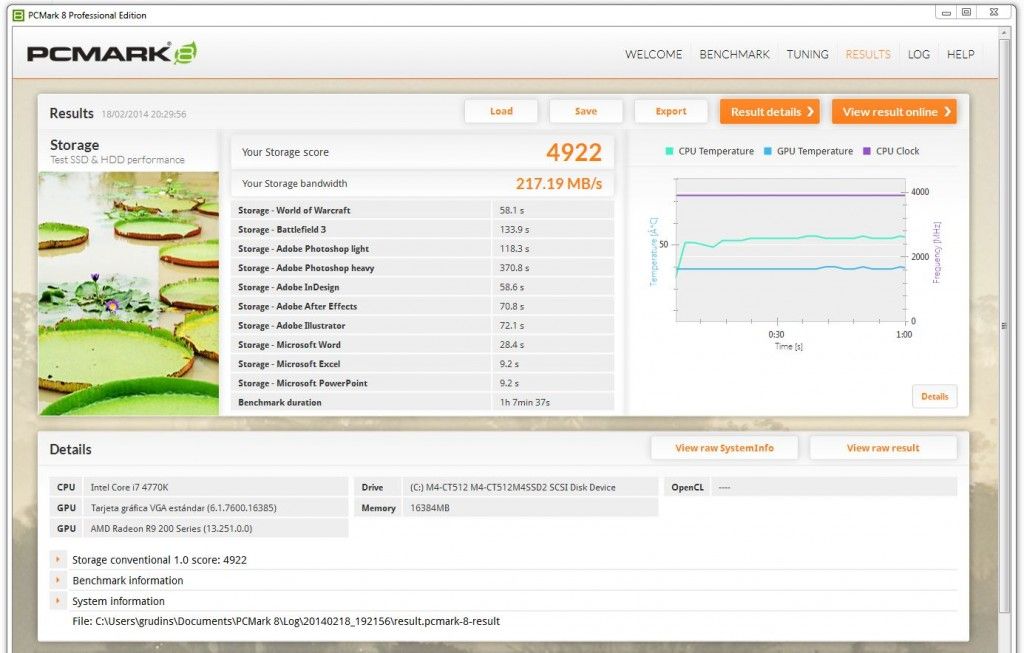The width and height of the screenshot is (1024, 653).
Task: Select the RESULTS tab
Action: 868,54
